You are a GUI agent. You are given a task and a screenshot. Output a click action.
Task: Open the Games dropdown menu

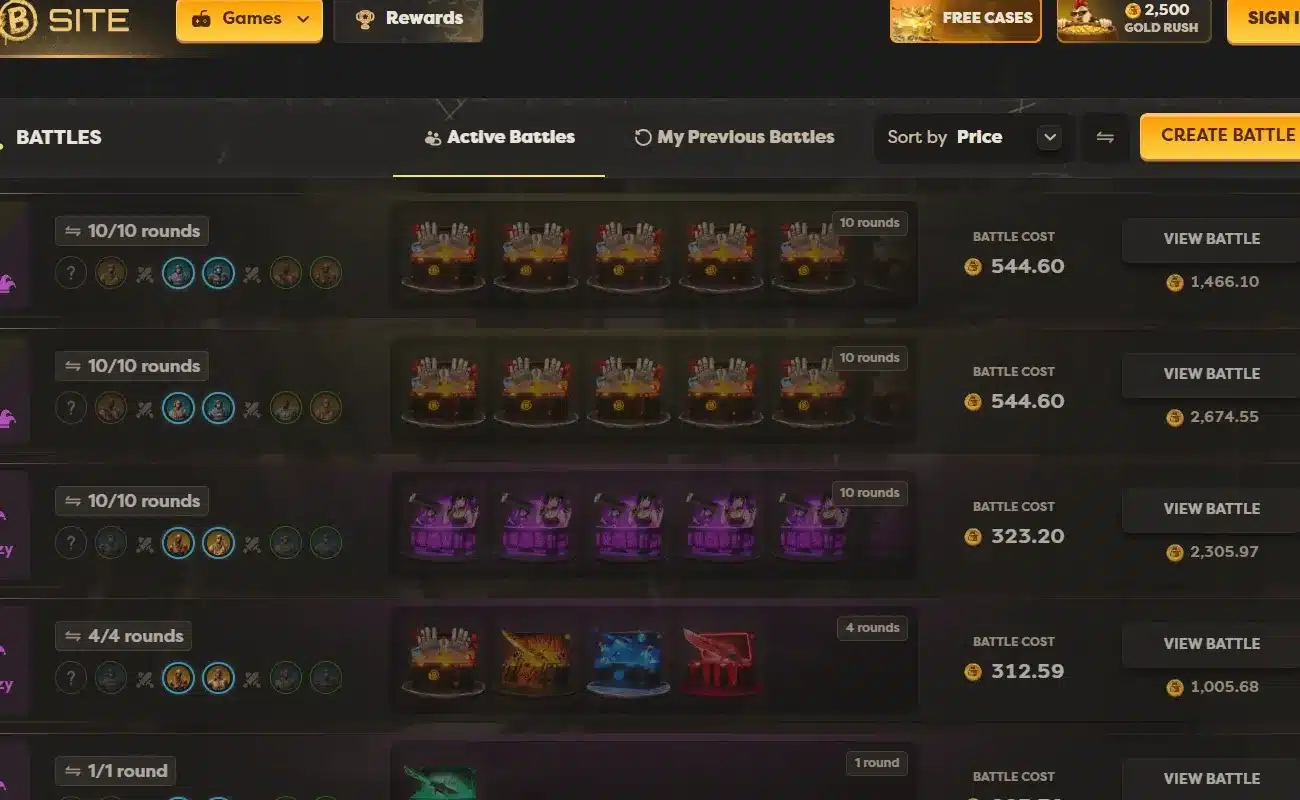pyautogui.click(x=249, y=19)
